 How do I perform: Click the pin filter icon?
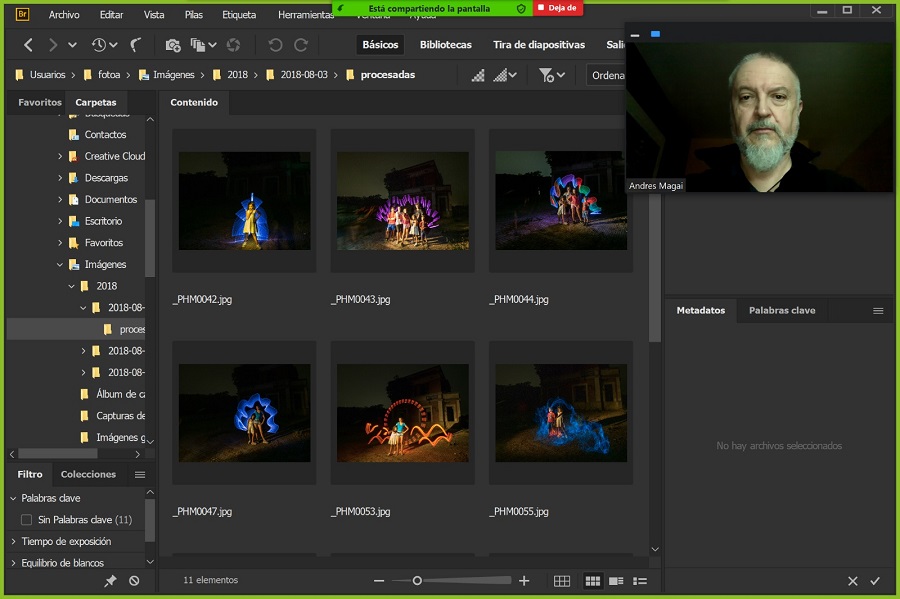point(110,581)
